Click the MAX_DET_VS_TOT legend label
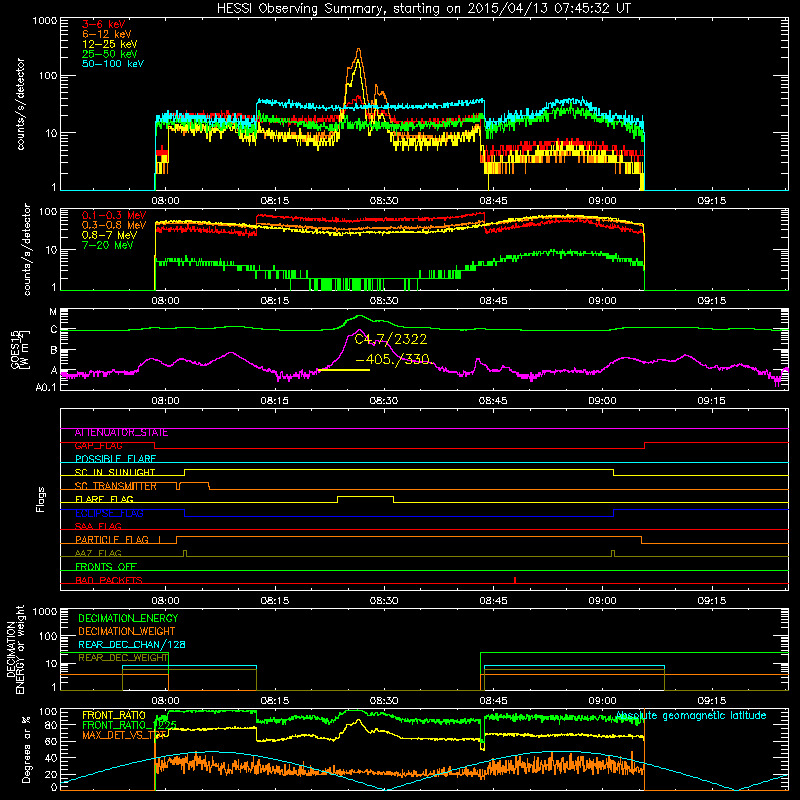Viewport: 800px width, 800px height. click(124, 735)
